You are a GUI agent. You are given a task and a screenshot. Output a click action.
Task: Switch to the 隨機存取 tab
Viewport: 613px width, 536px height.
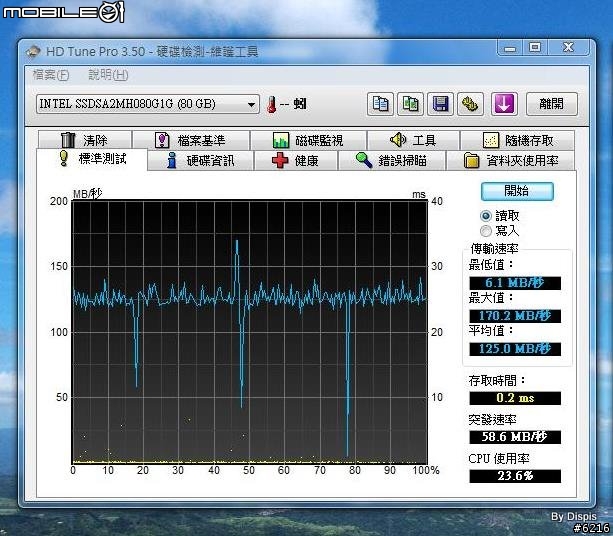coord(518,140)
